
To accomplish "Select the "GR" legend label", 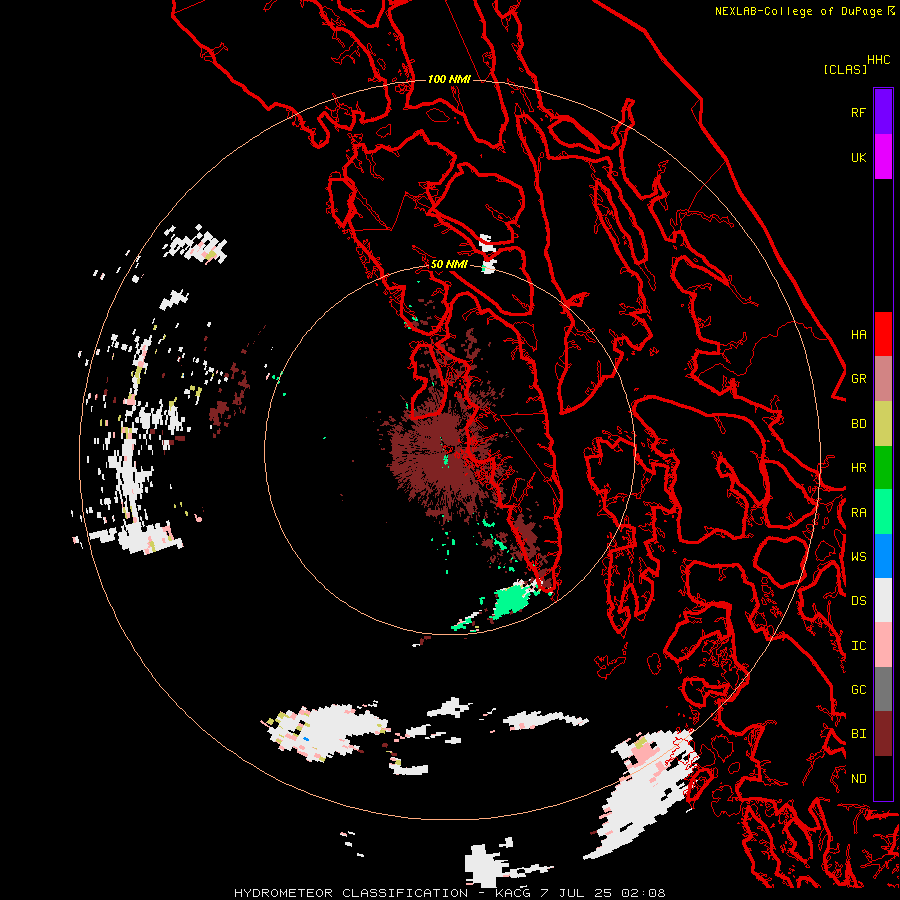I will tap(859, 378).
